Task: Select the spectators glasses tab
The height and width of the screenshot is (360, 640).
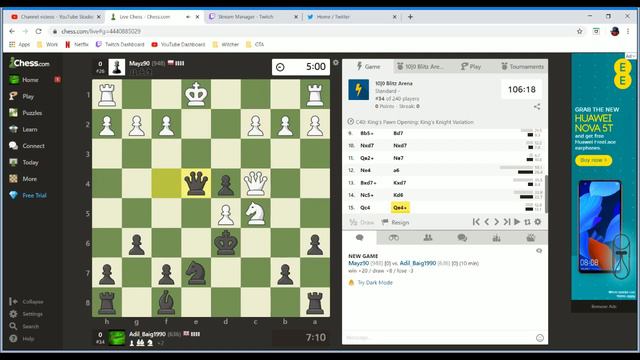Action: (393, 238)
